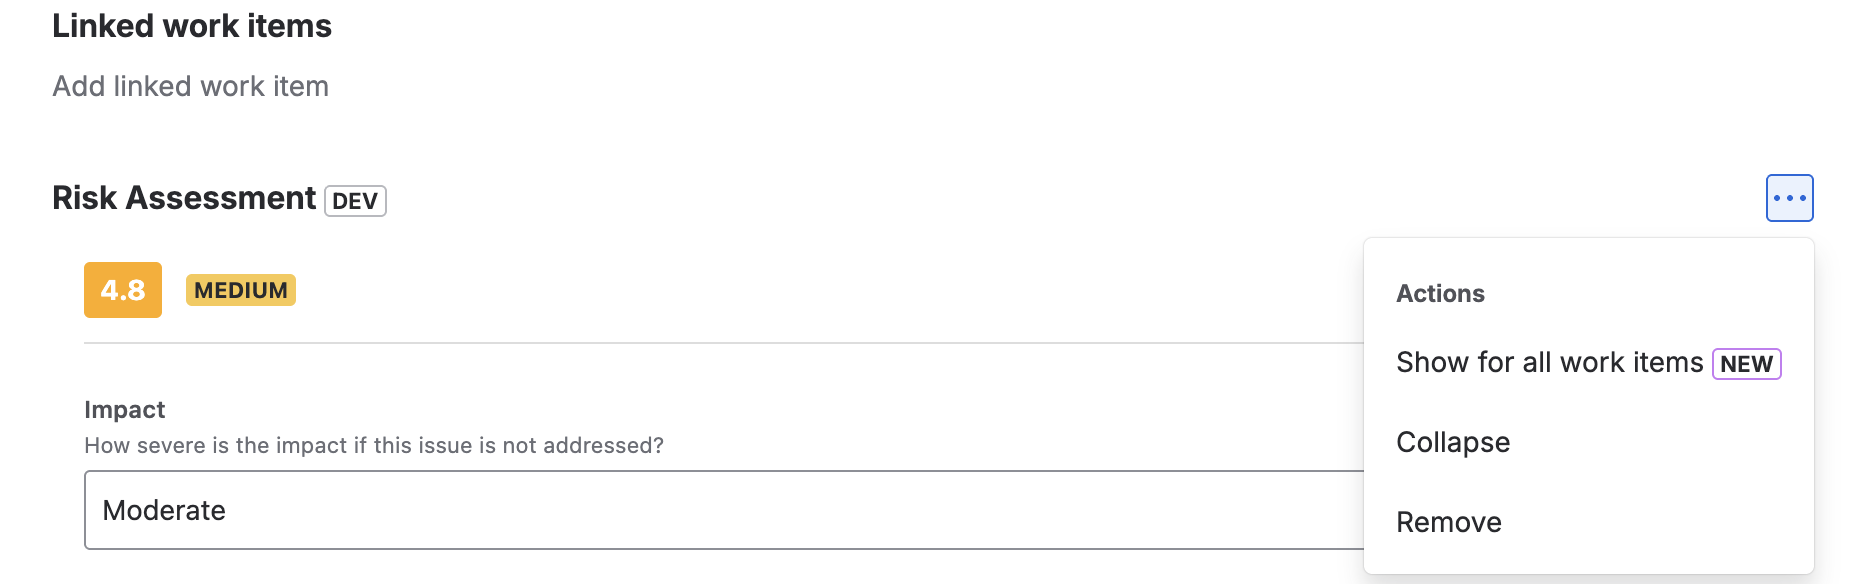
Task: Choose Remove from the Actions menu
Action: pyautogui.click(x=1448, y=522)
